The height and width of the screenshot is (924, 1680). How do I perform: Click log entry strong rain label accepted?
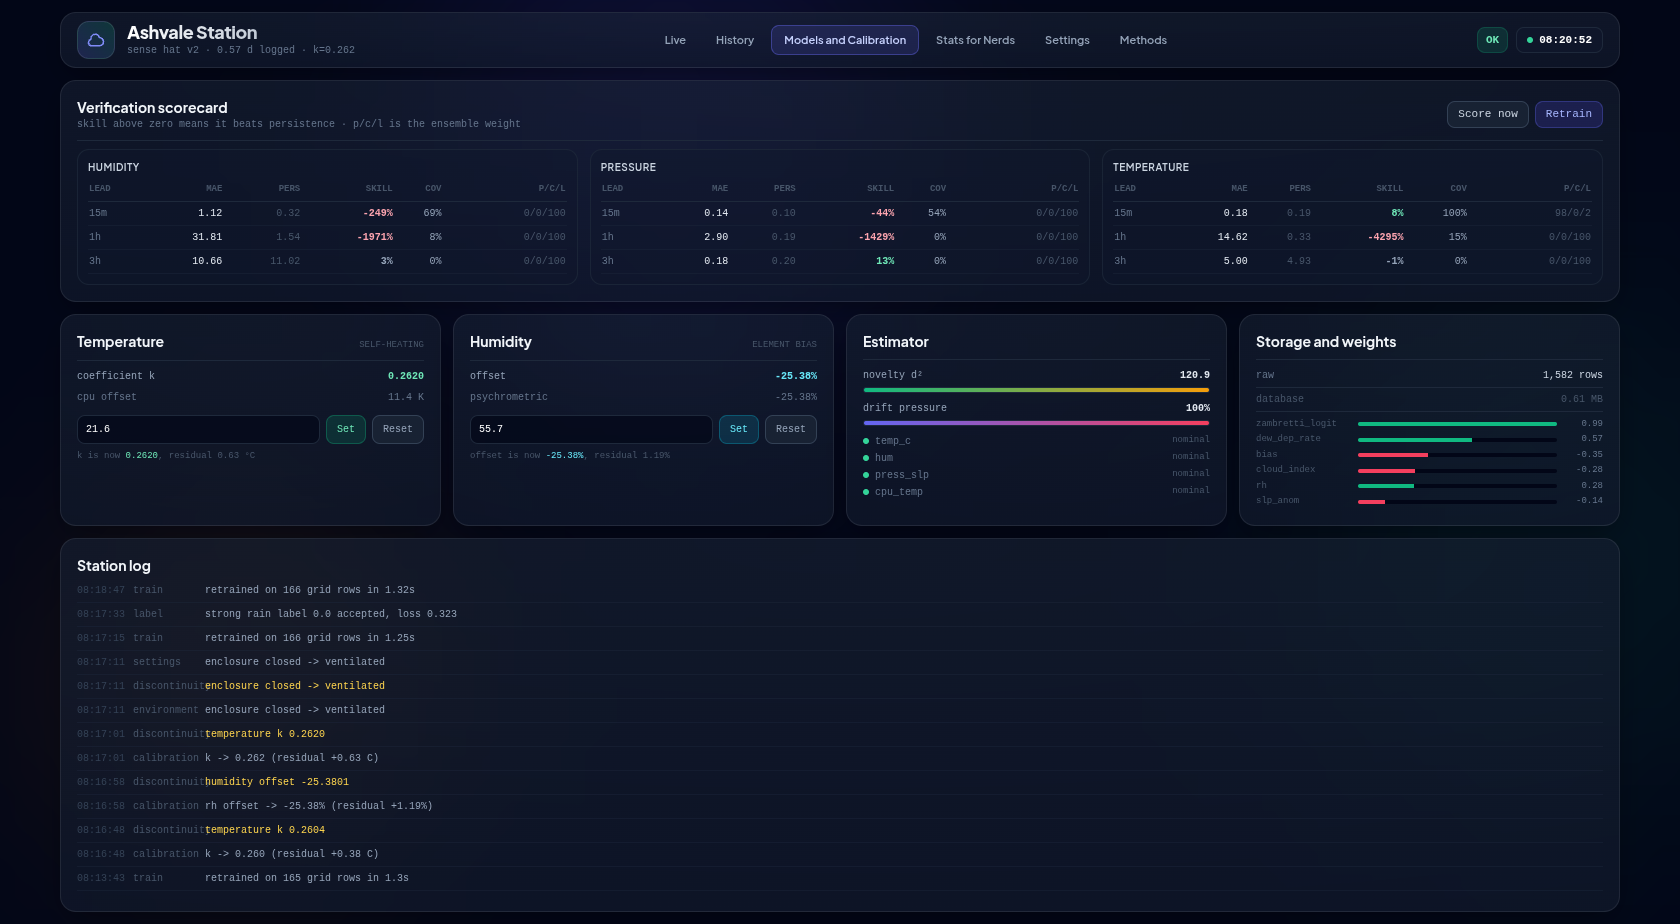840,614
